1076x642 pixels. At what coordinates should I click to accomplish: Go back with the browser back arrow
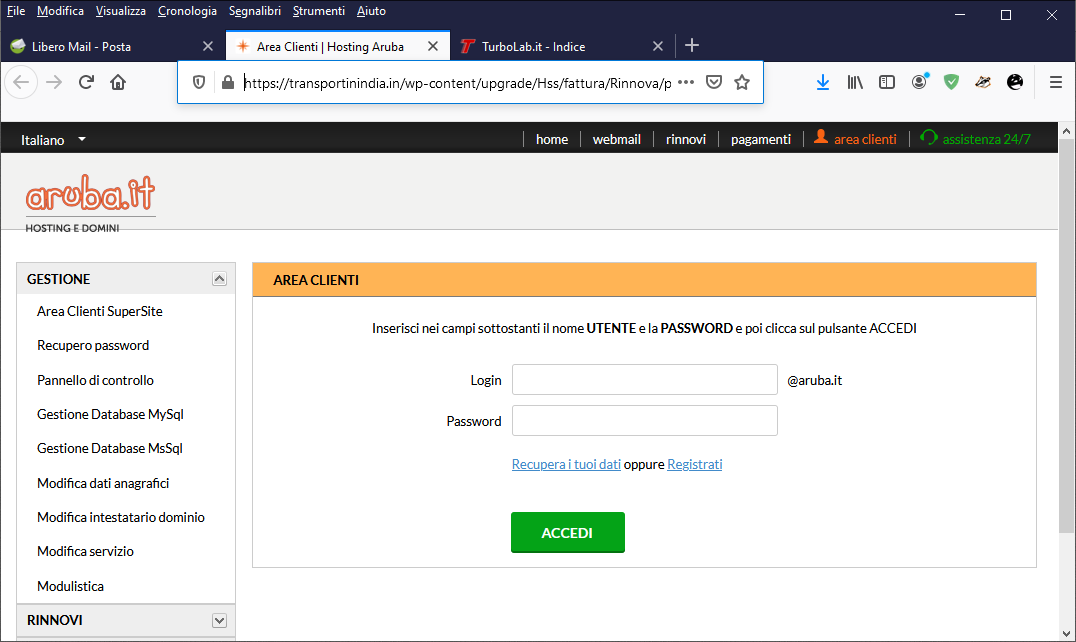pyautogui.click(x=21, y=83)
